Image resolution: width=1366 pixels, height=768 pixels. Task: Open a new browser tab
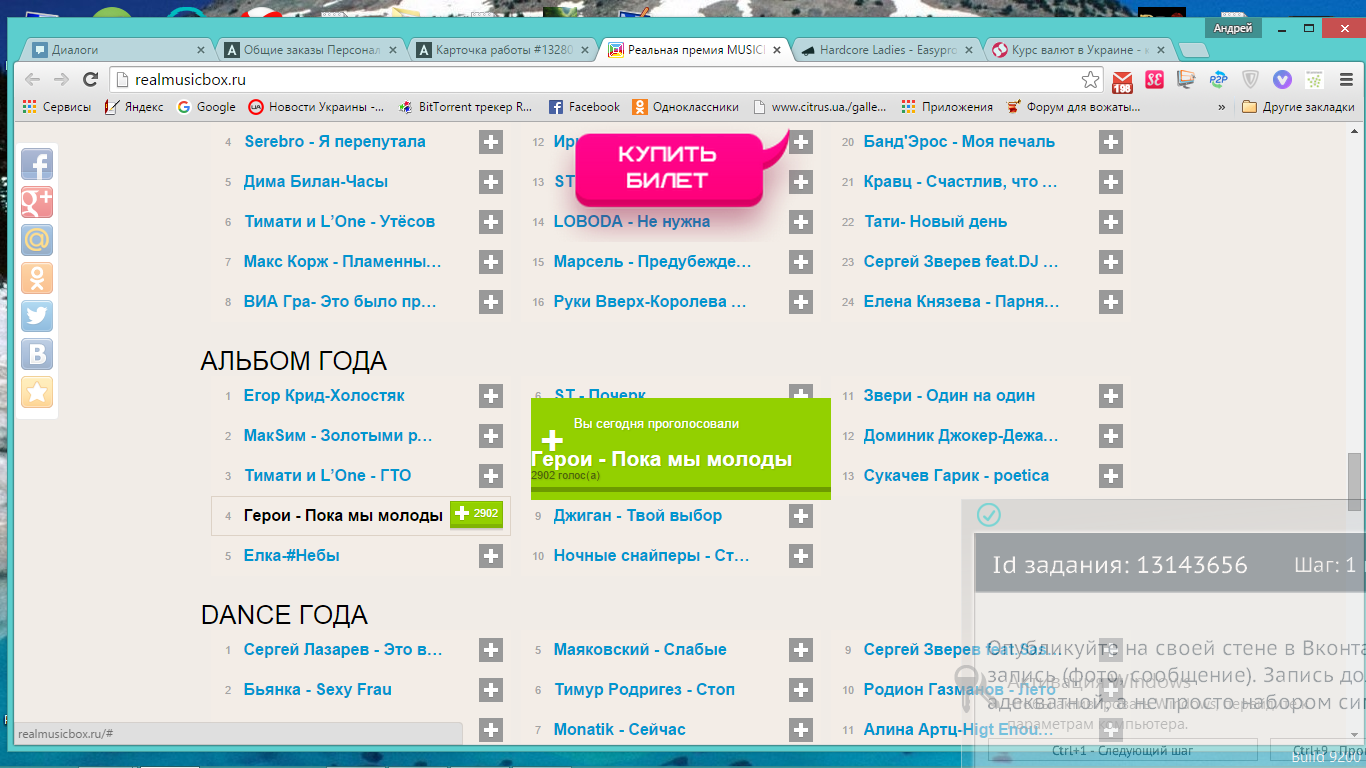1193,50
